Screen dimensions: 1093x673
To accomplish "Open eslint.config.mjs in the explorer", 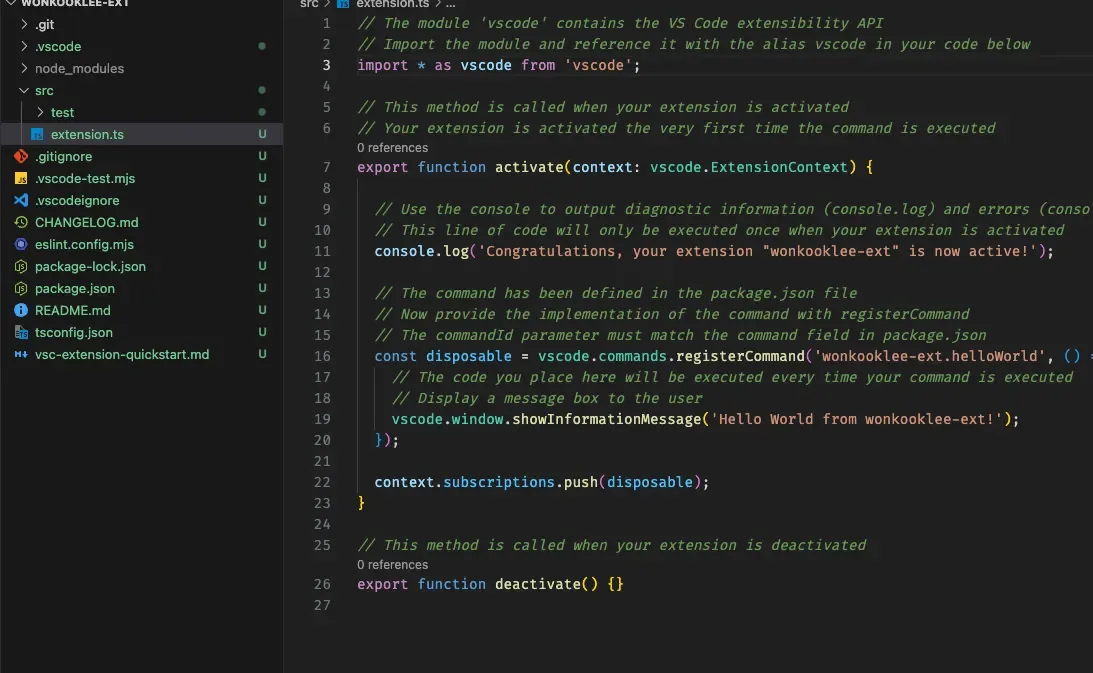I will [84, 244].
